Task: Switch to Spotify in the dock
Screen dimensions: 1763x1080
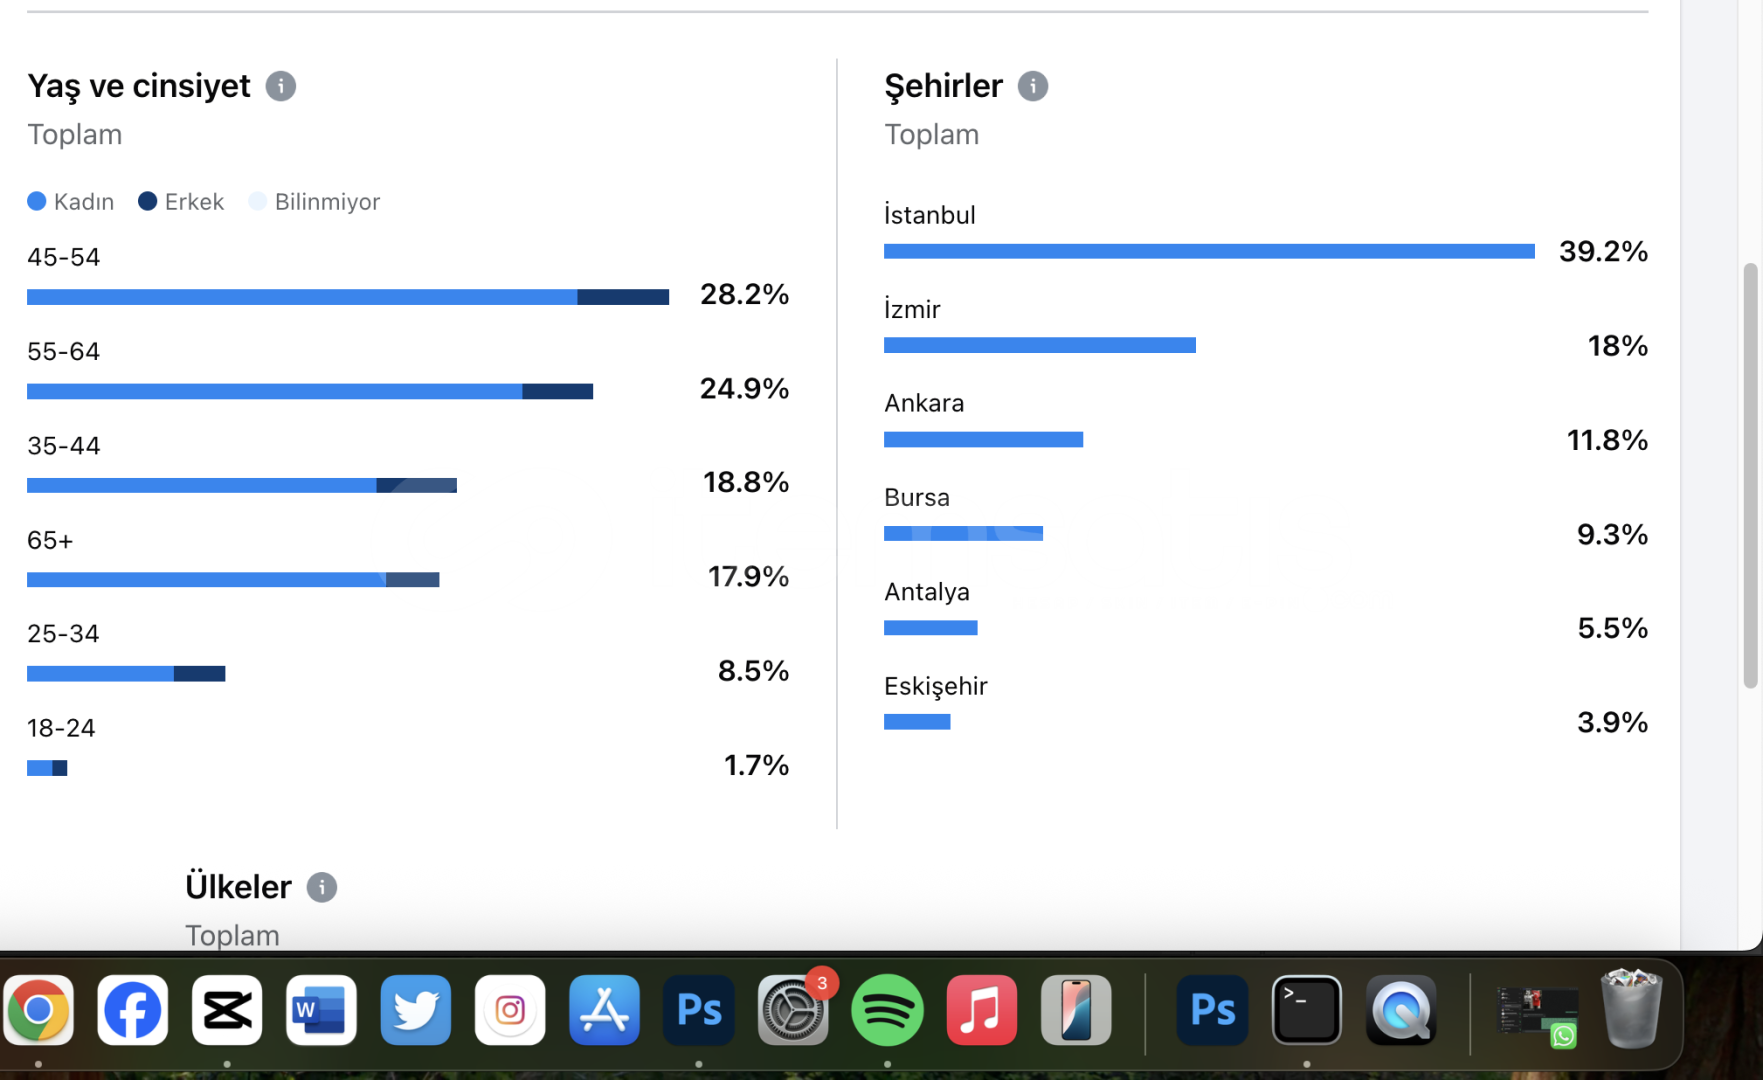Action: pos(887,1010)
